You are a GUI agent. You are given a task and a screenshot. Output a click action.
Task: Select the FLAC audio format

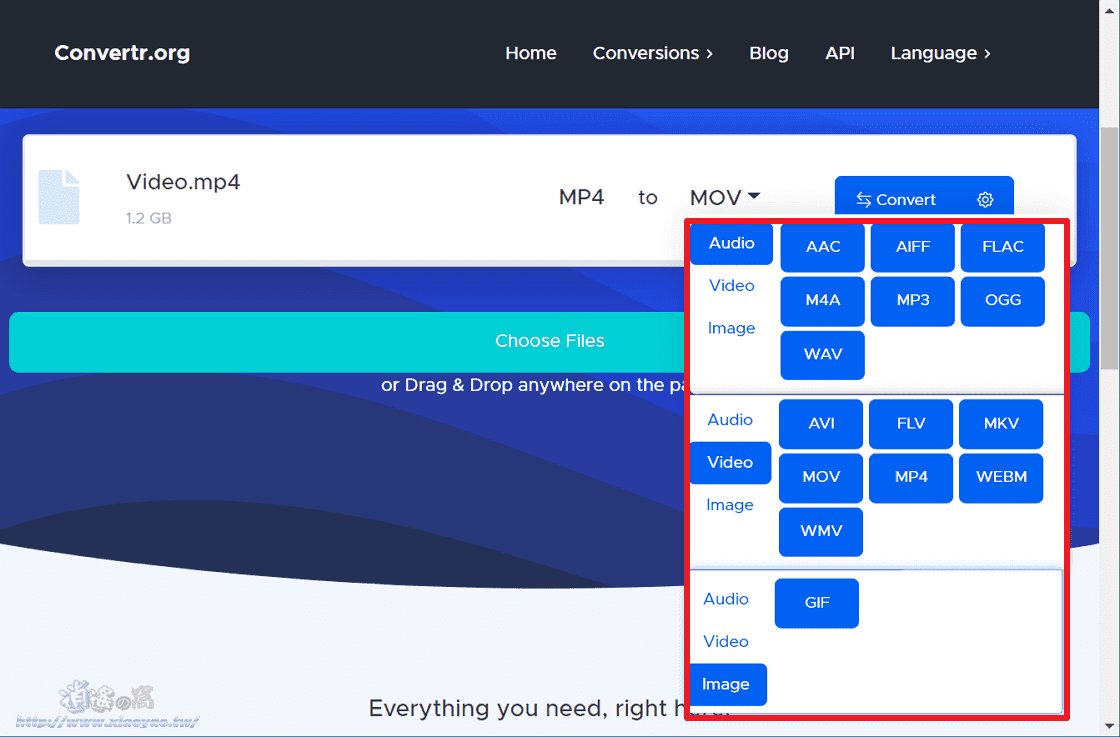pos(1002,247)
